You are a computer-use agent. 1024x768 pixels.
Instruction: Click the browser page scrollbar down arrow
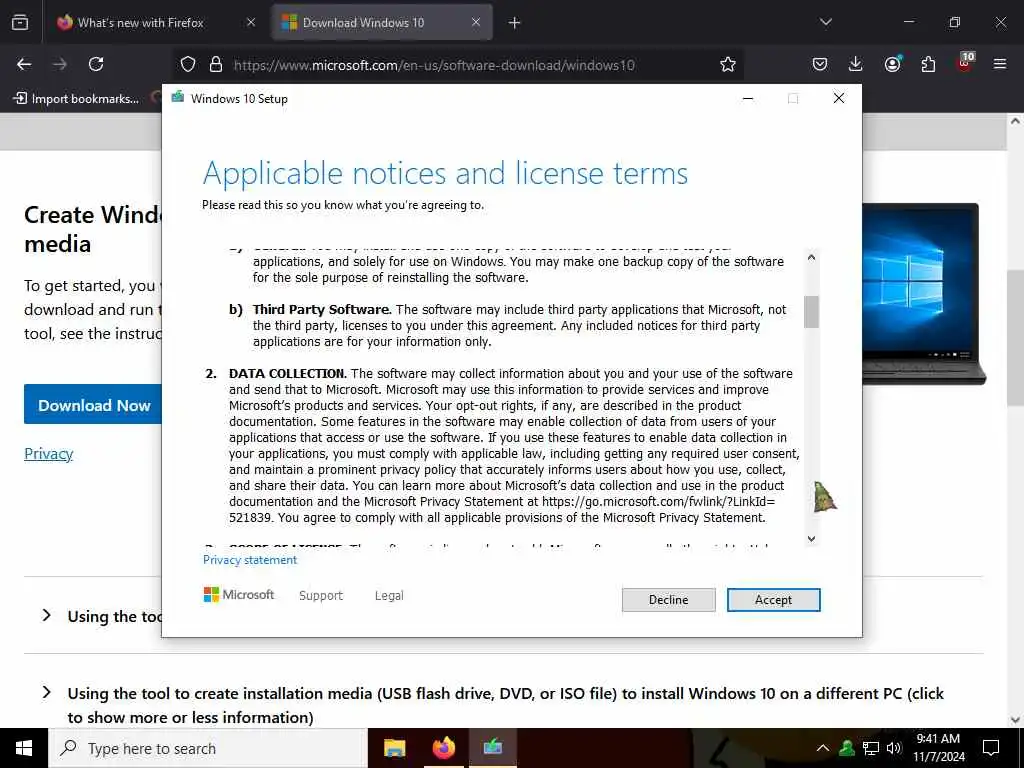[x=1016, y=720]
